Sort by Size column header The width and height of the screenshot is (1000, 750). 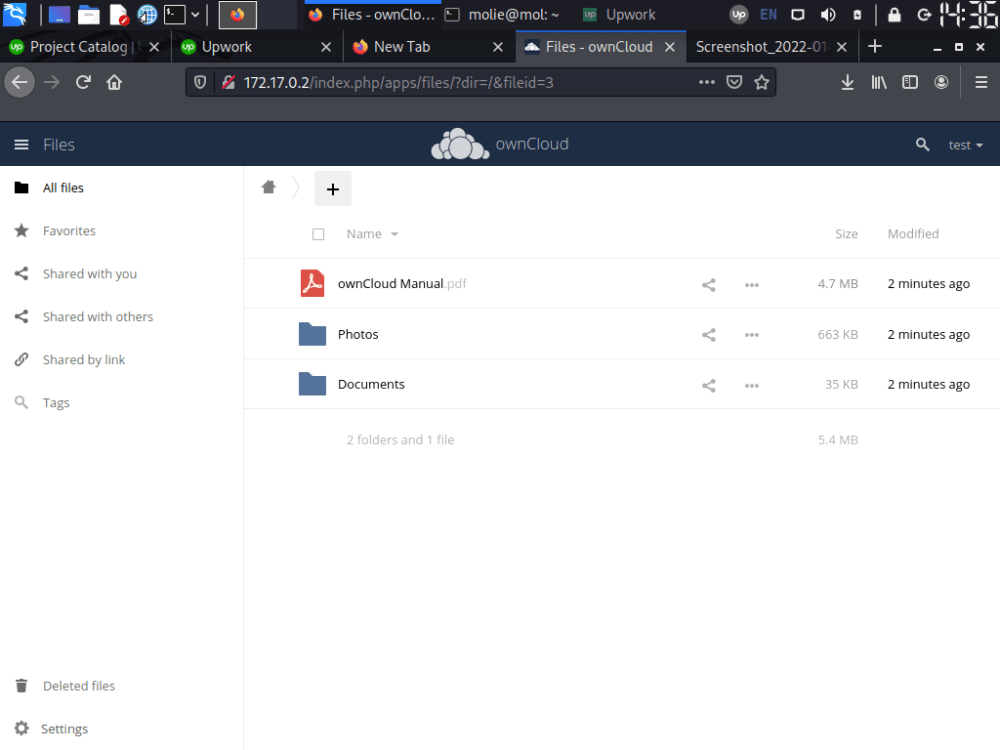[846, 234]
